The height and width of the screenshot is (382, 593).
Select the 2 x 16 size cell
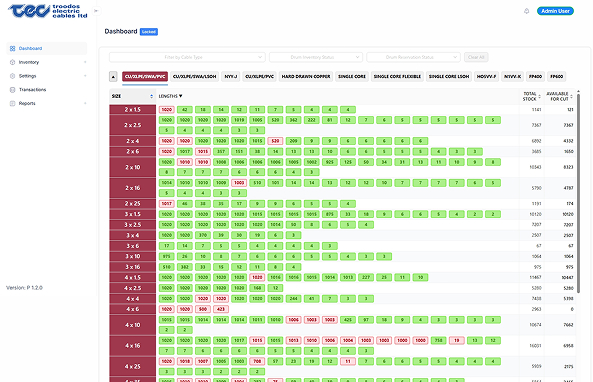coord(133,188)
